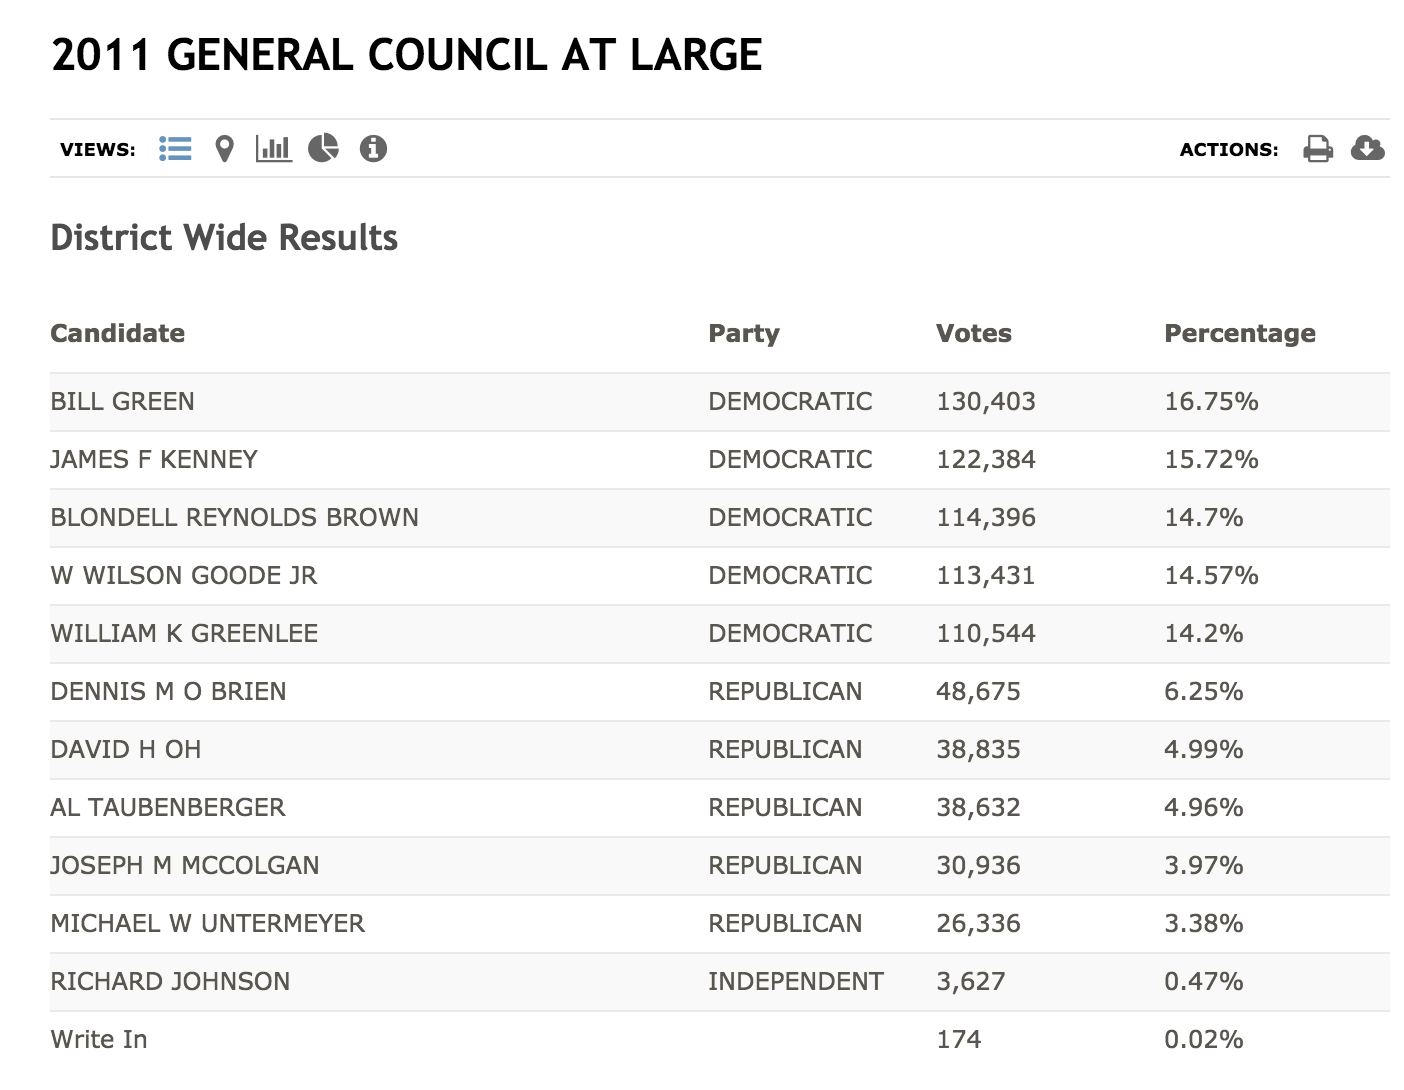
Task: Show the bar chart view
Action: [x=273, y=149]
